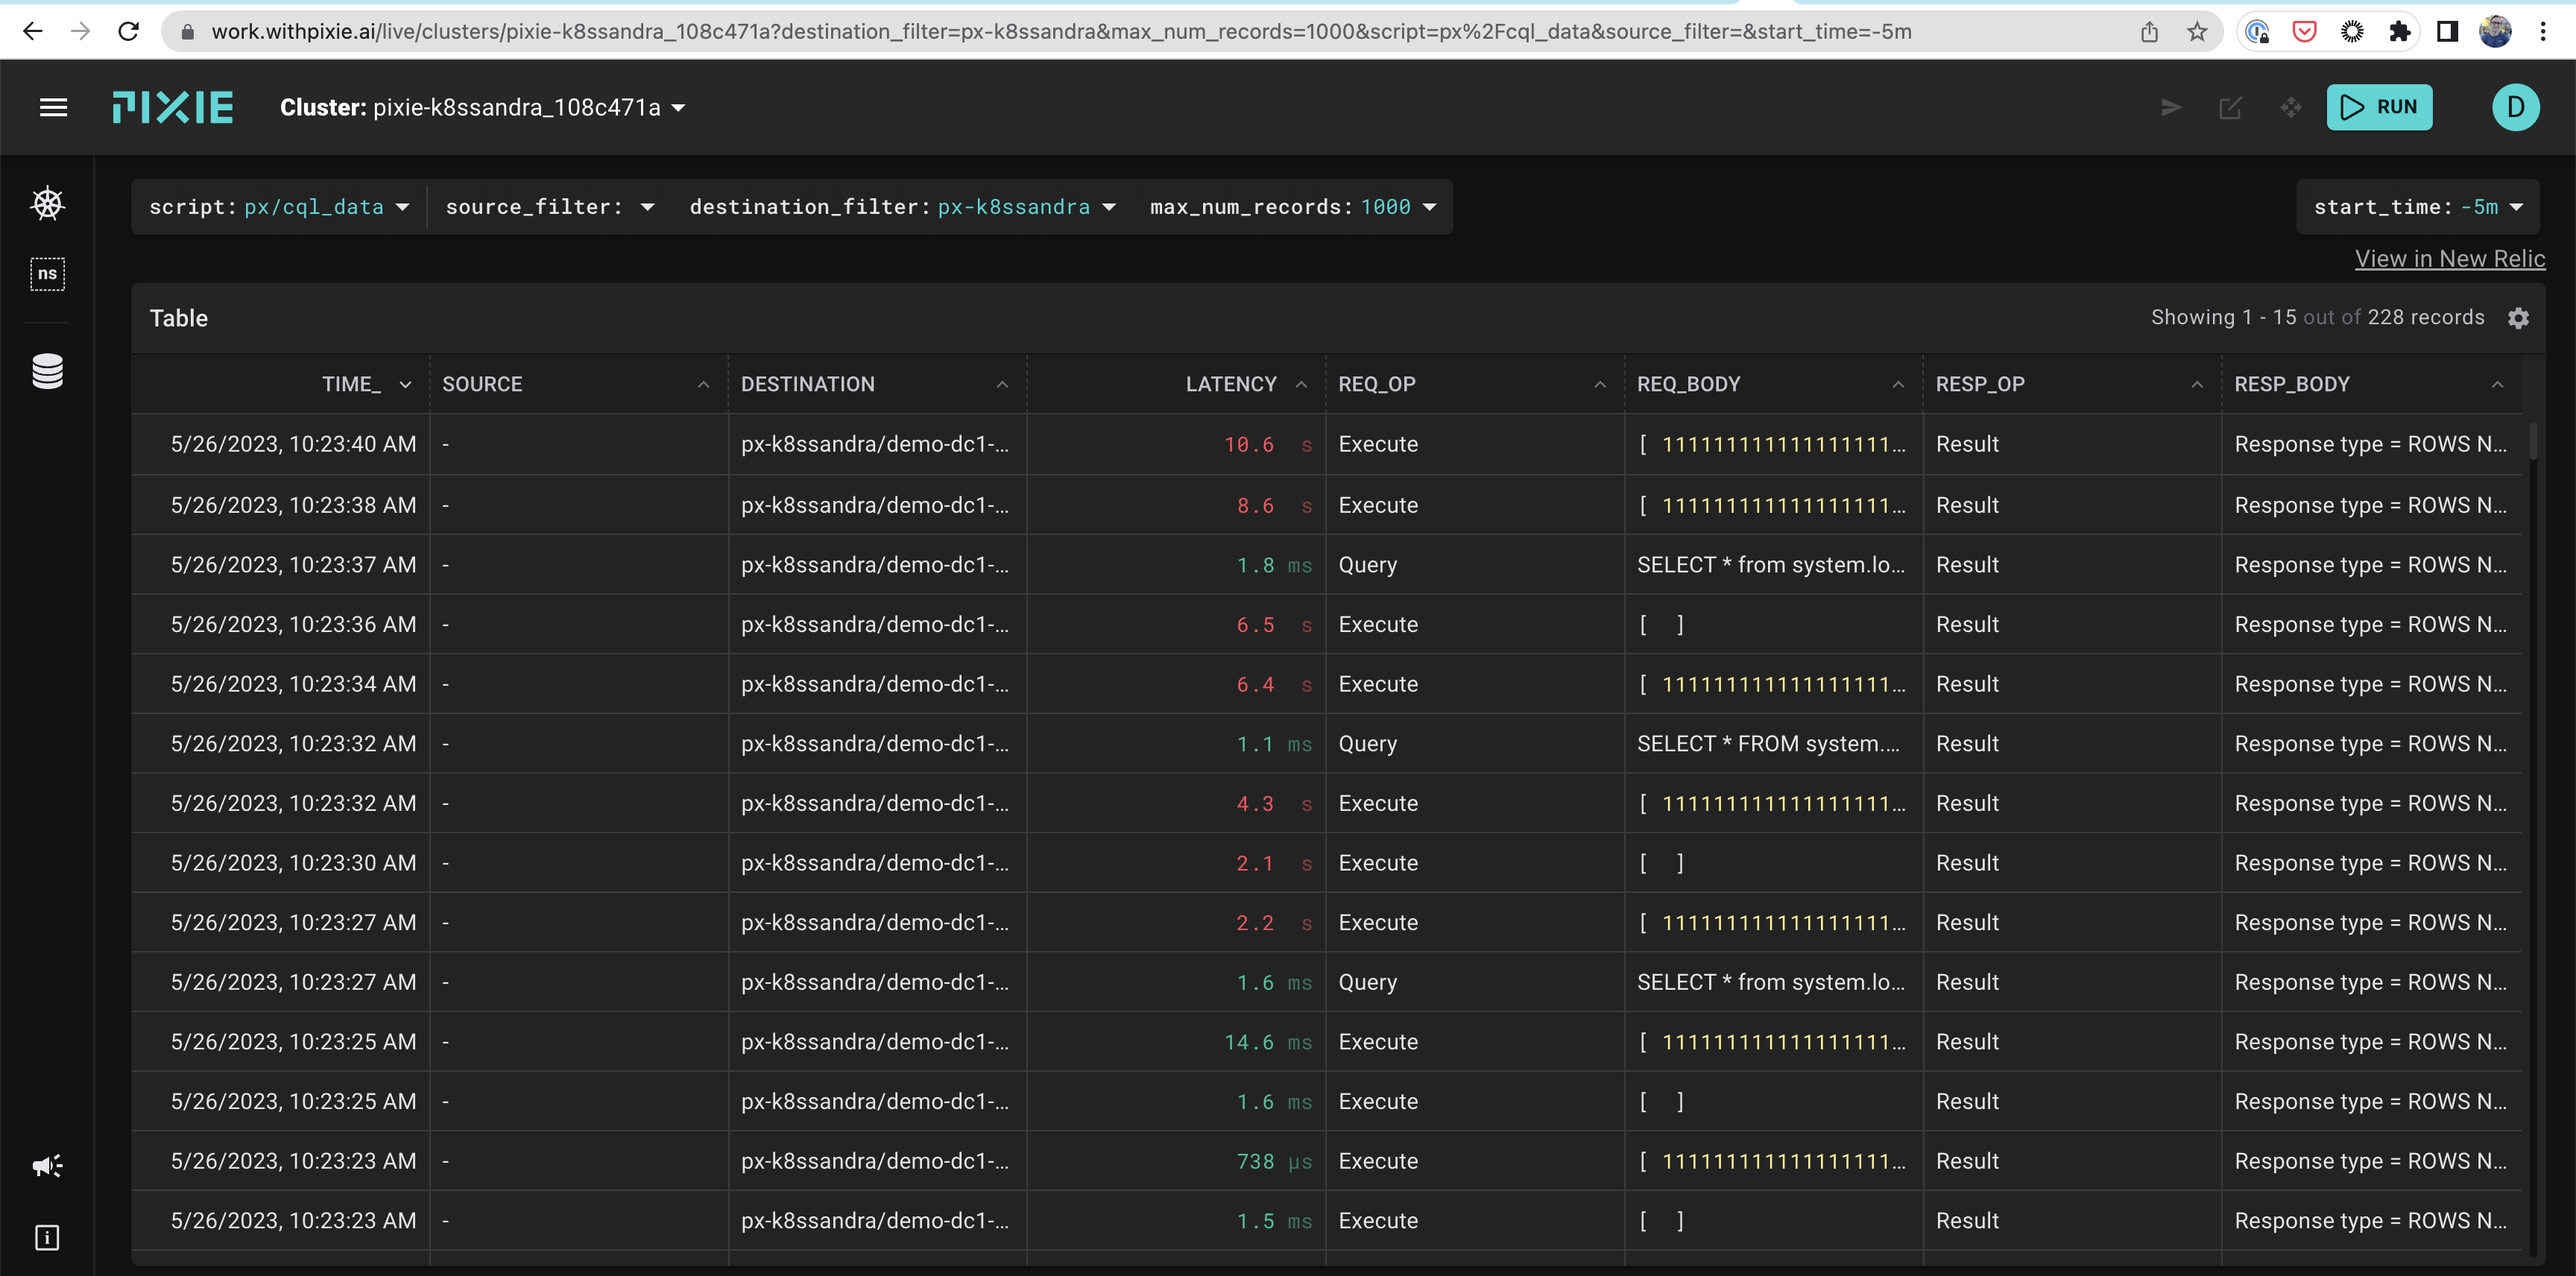Screen dimensions: 2576x1276
Task: Toggle the bookmark star in the address bar
Action: tap(2196, 31)
